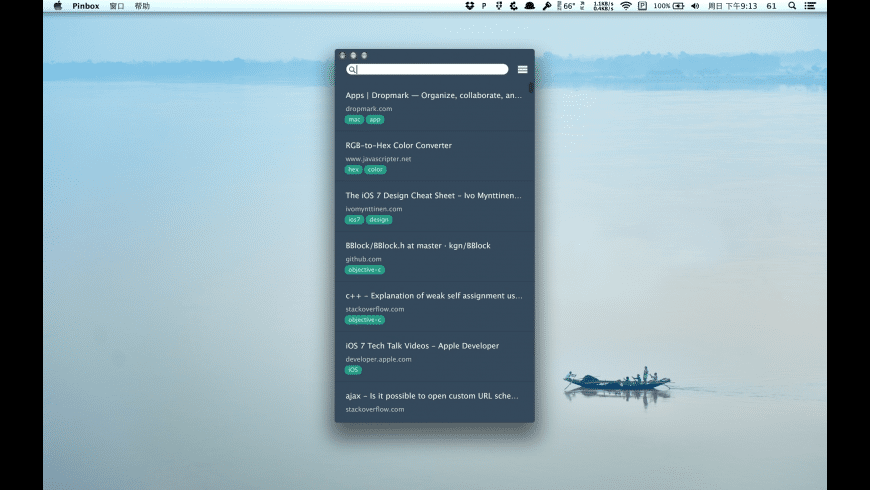Click github.com domain text
Viewport: 870px width, 490px height.
(363, 259)
